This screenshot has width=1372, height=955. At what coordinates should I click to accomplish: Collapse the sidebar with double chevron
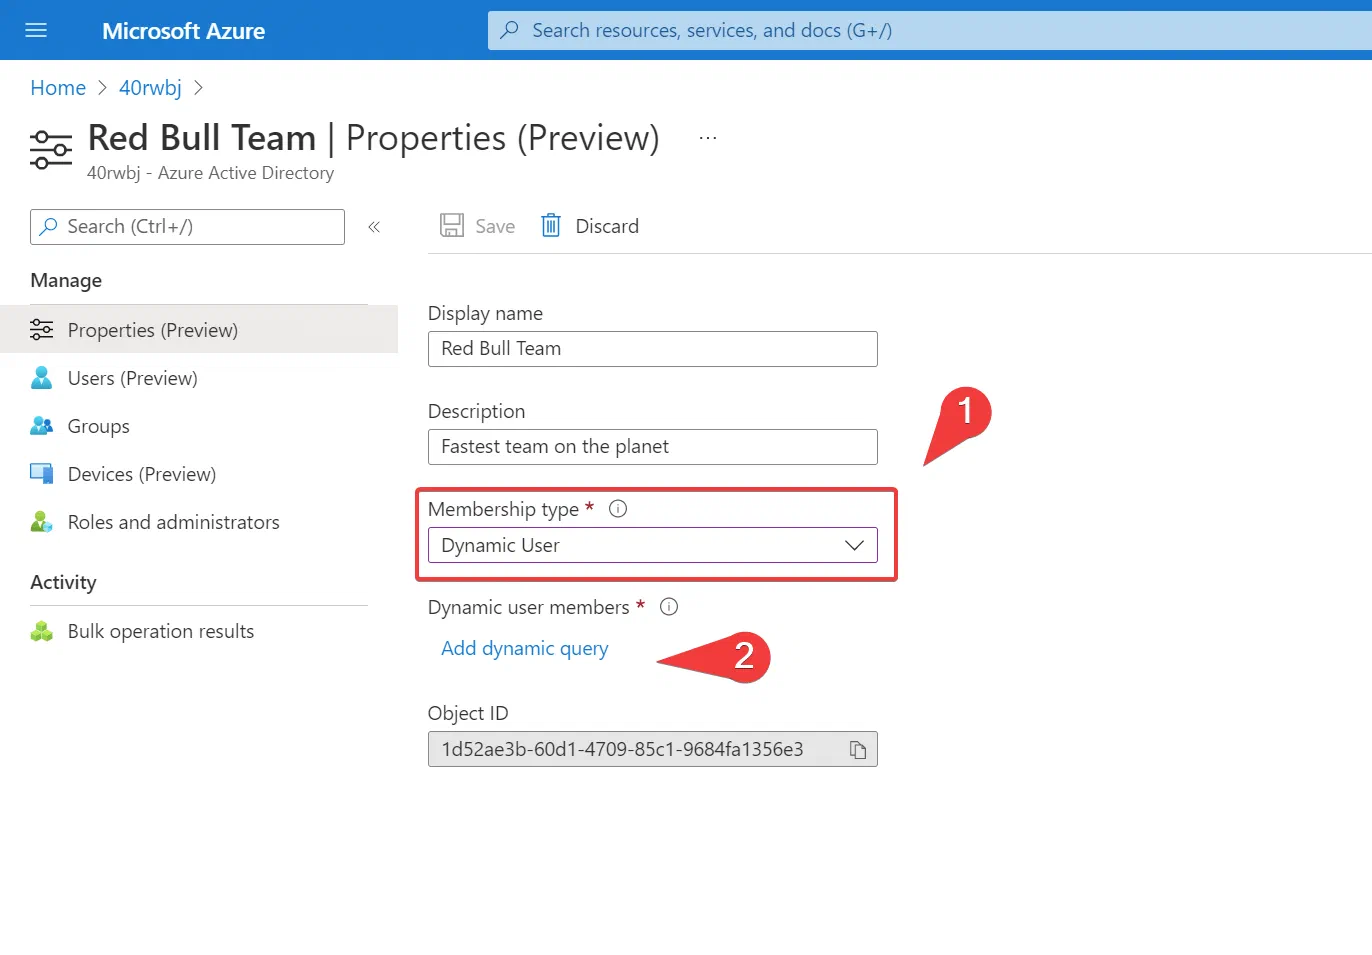click(374, 227)
